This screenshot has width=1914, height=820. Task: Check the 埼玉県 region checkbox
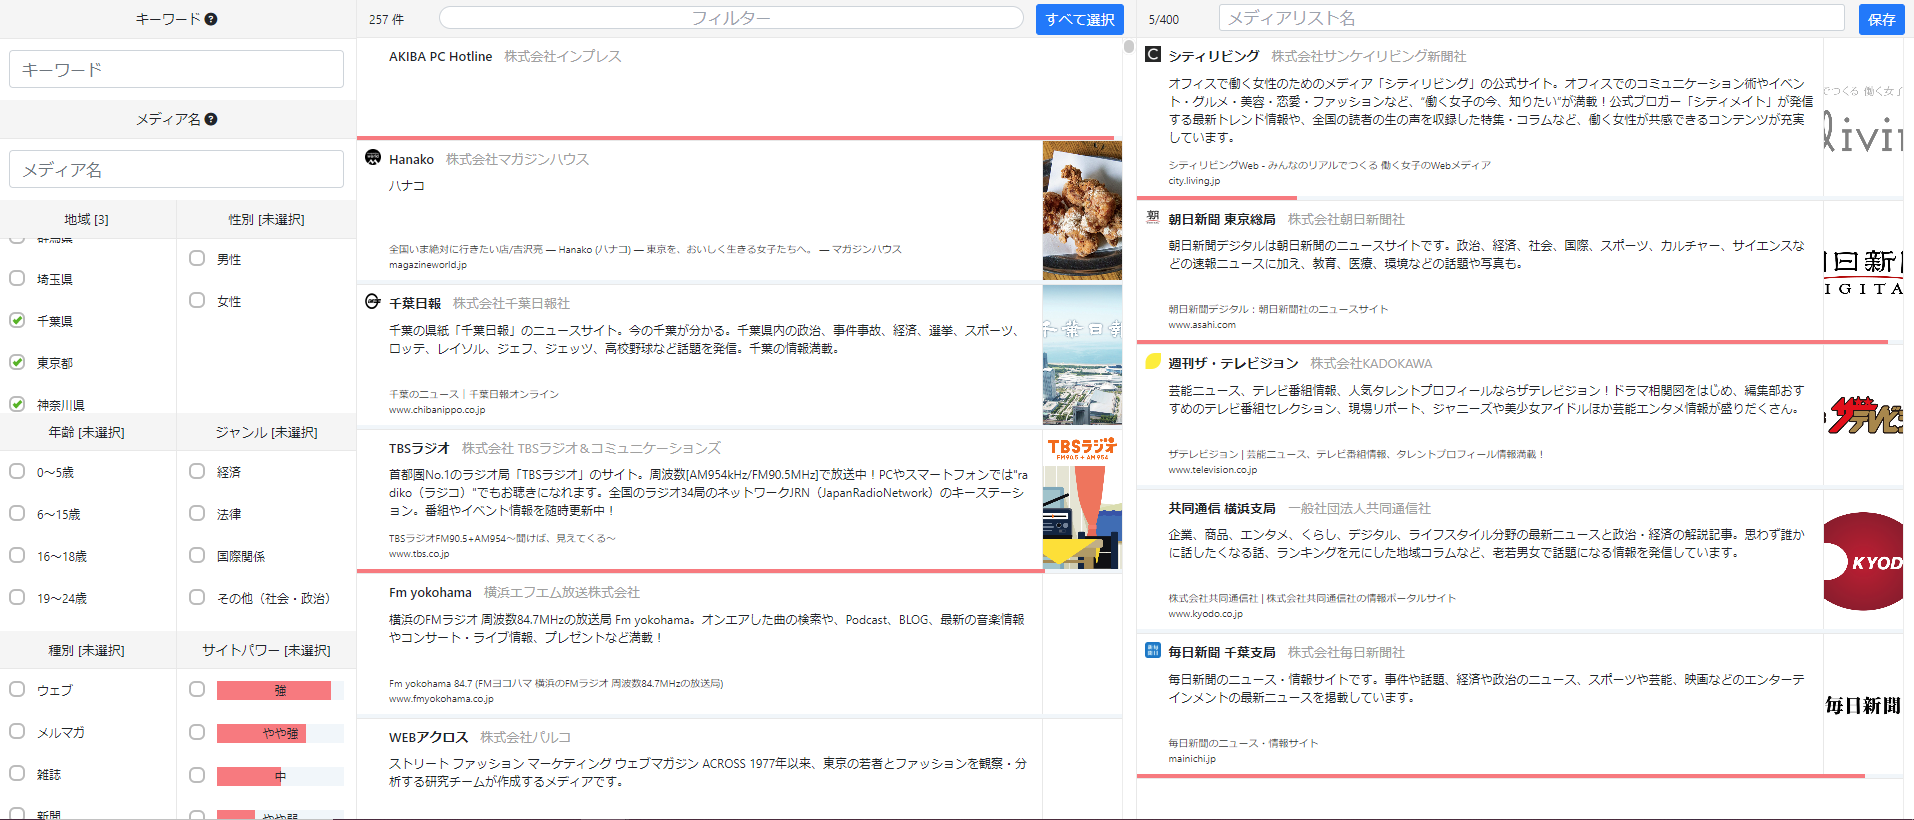tap(17, 278)
